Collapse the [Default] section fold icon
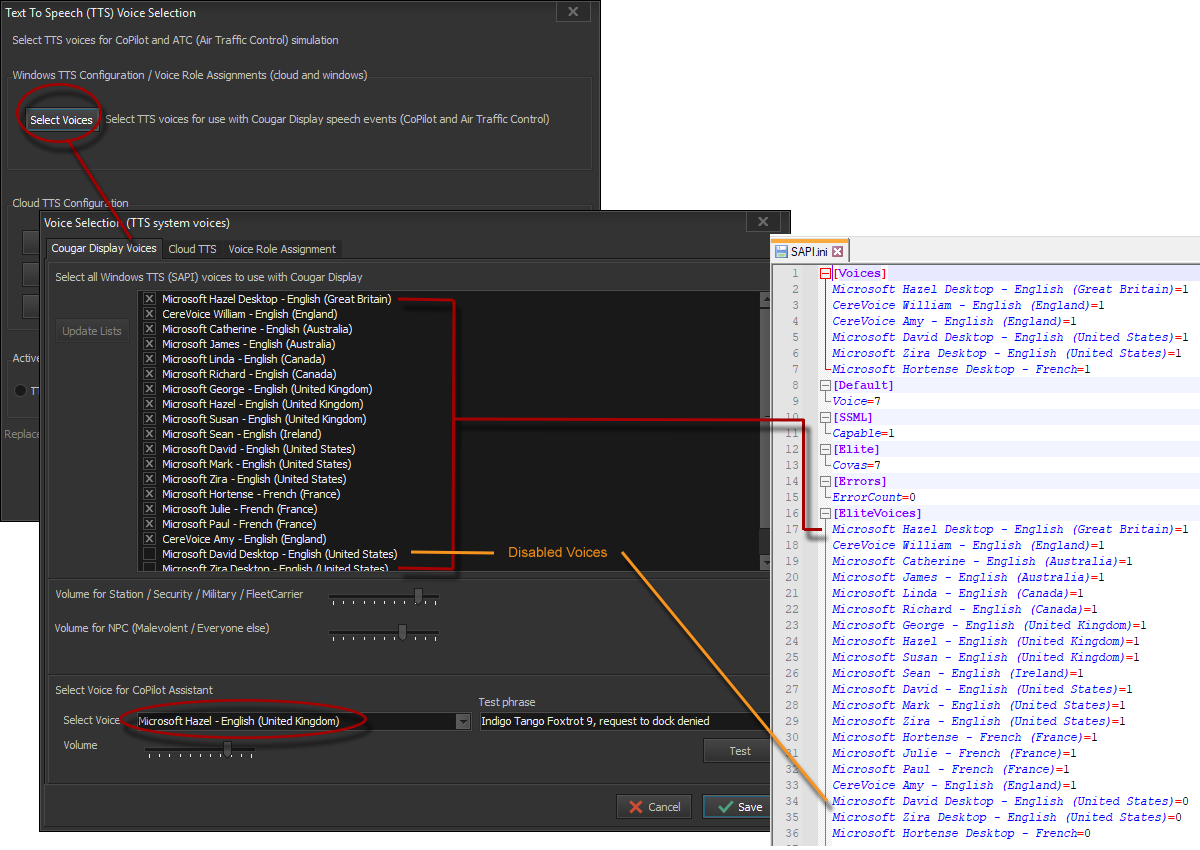This screenshot has height=850, width=1200. (x=825, y=385)
